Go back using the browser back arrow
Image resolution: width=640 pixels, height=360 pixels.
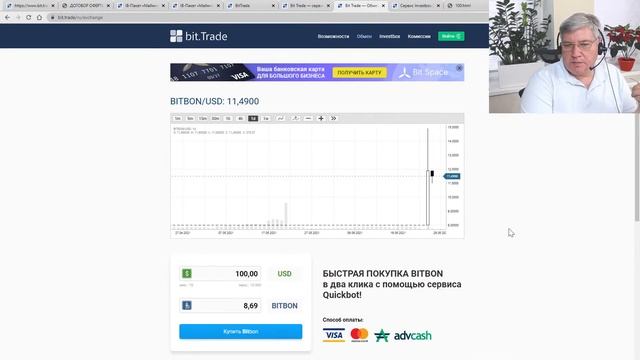7,18
